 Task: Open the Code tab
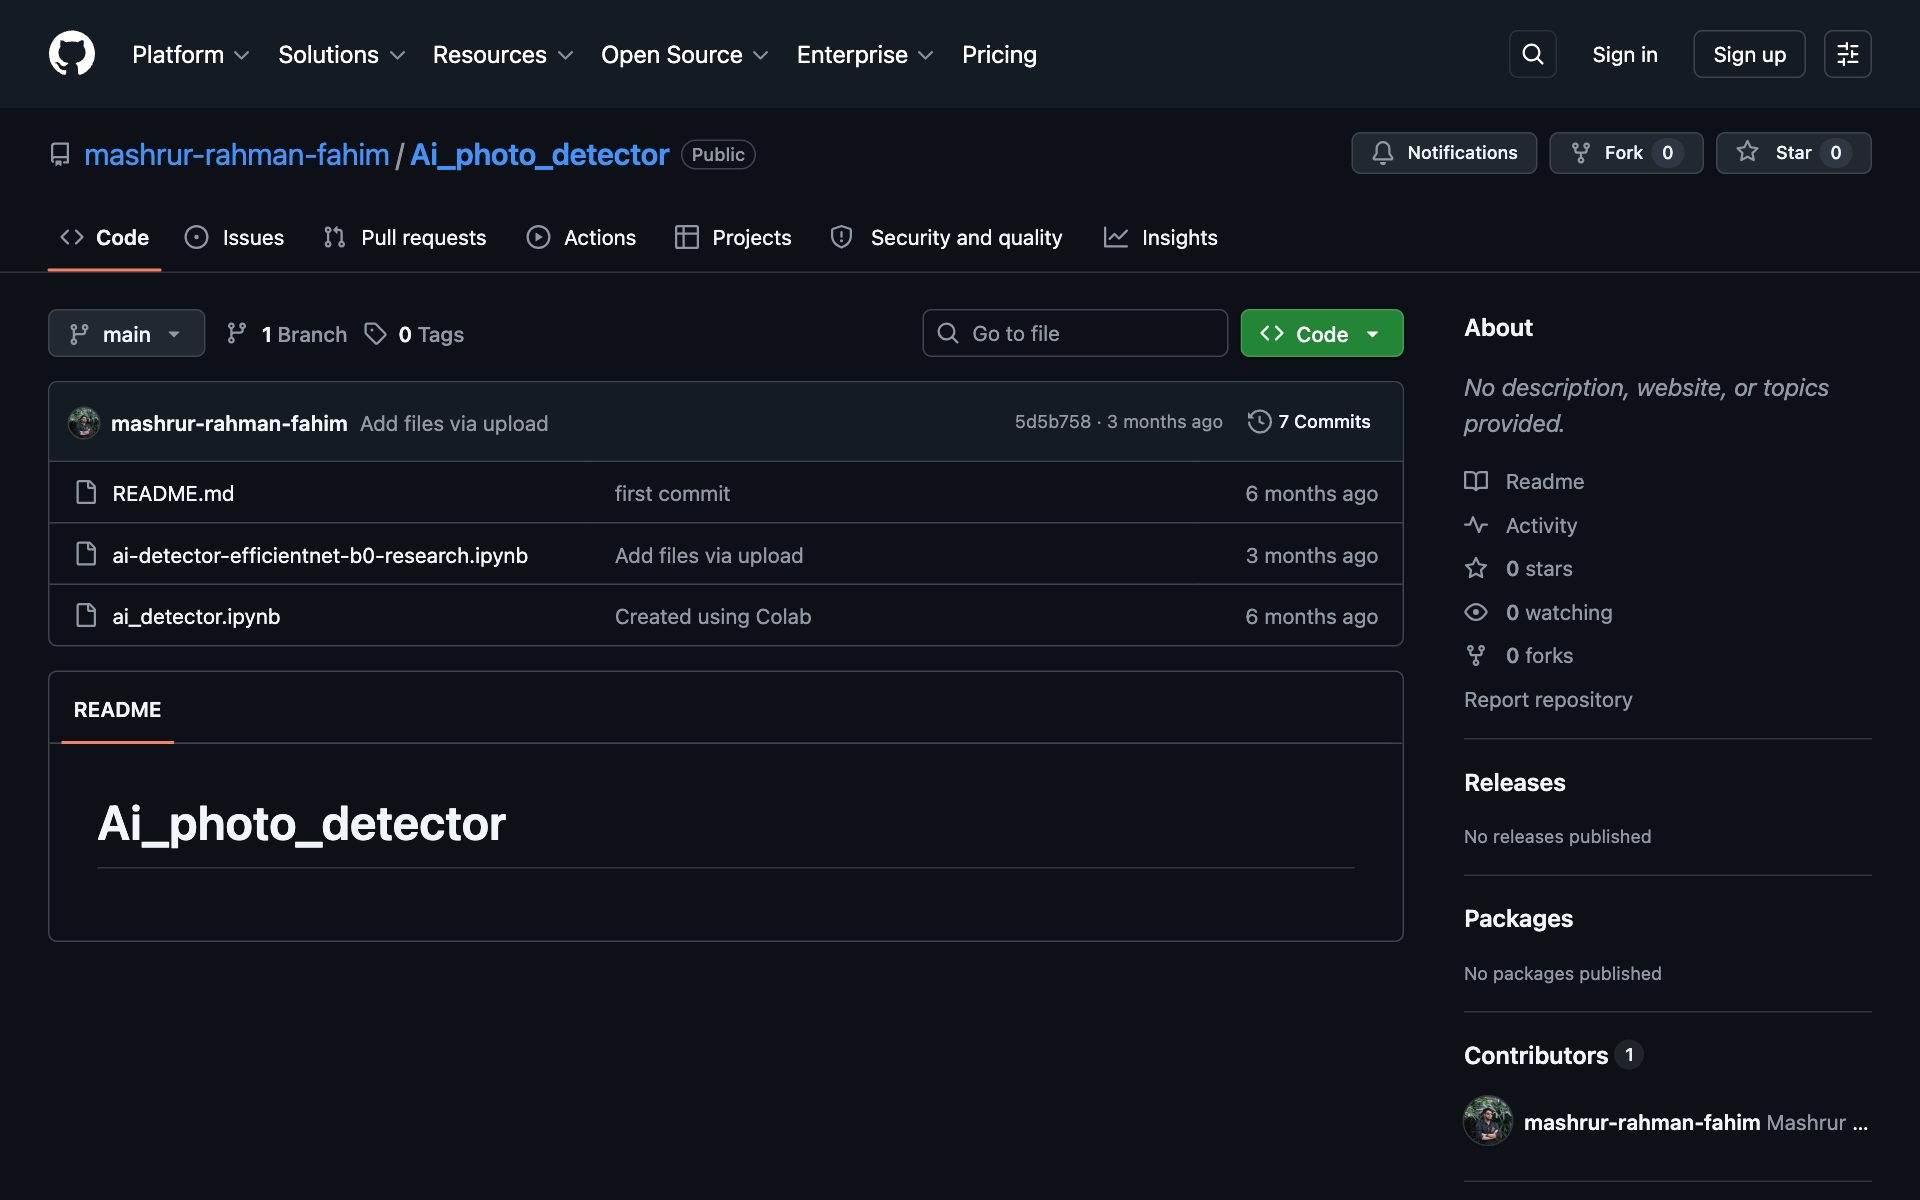[x=104, y=238]
